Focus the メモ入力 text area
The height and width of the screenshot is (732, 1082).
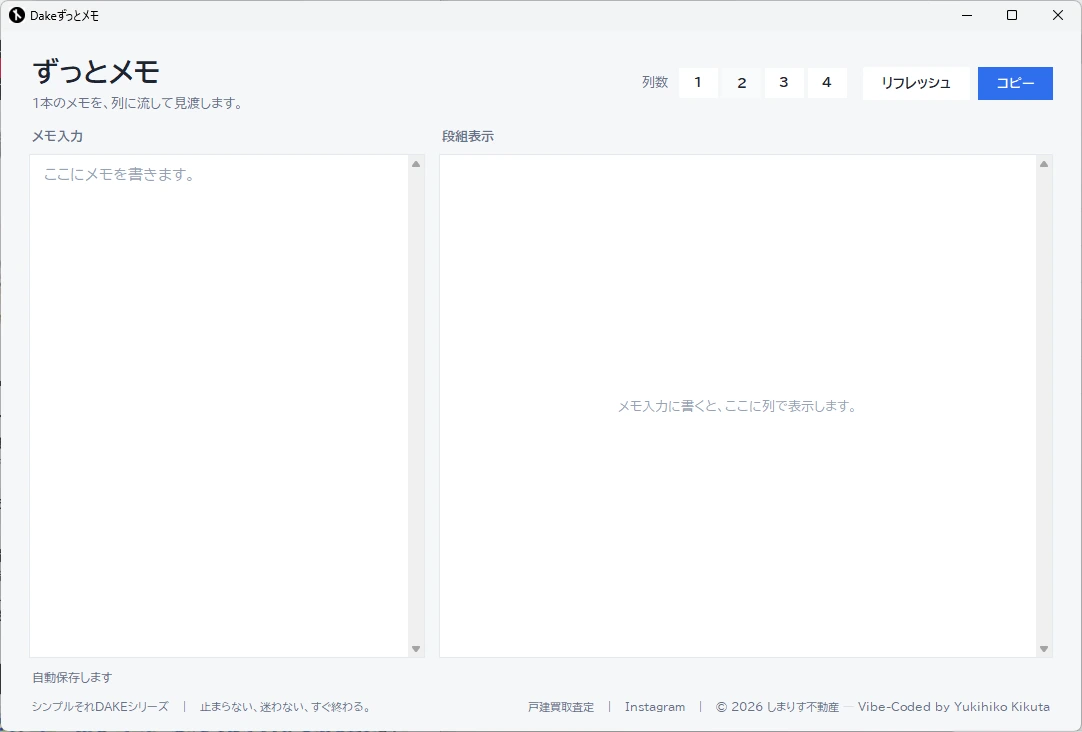tap(219, 406)
